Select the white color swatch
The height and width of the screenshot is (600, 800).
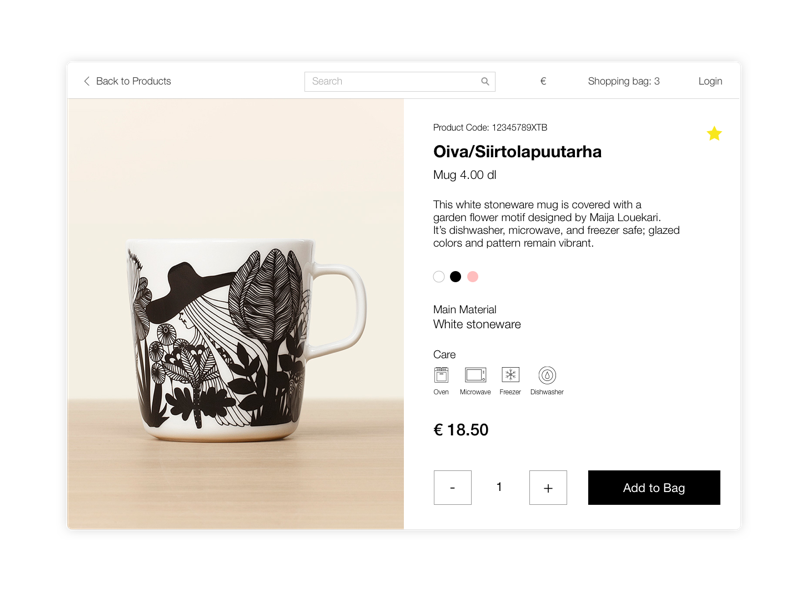tap(439, 277)
